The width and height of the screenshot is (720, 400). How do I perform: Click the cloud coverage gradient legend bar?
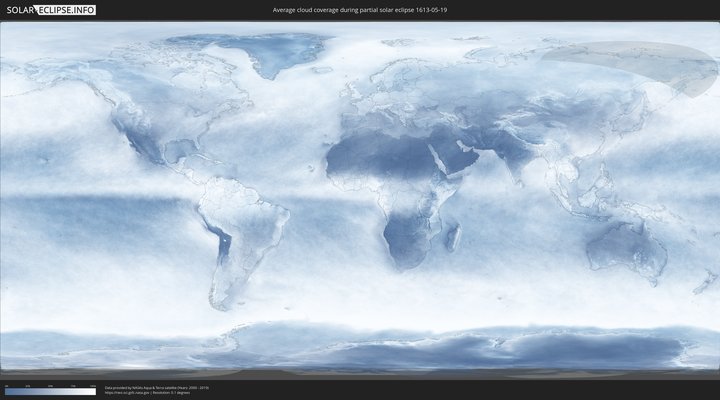(x=50, y=392)
